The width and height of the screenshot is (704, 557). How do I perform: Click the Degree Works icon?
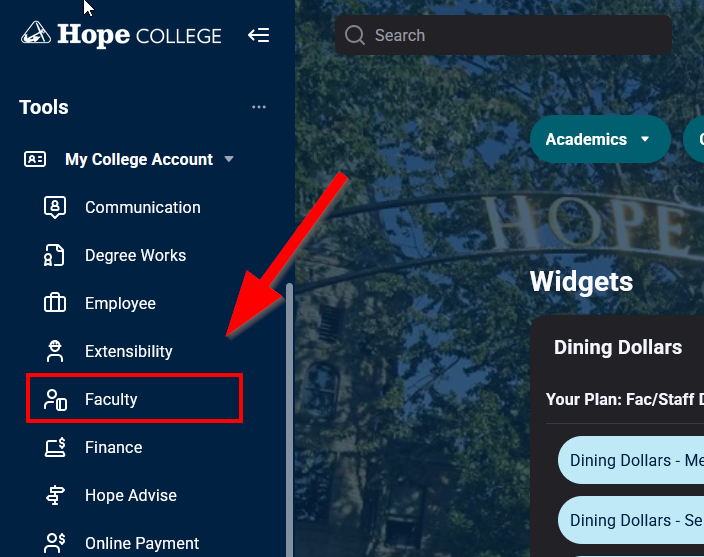coord(55,255)
